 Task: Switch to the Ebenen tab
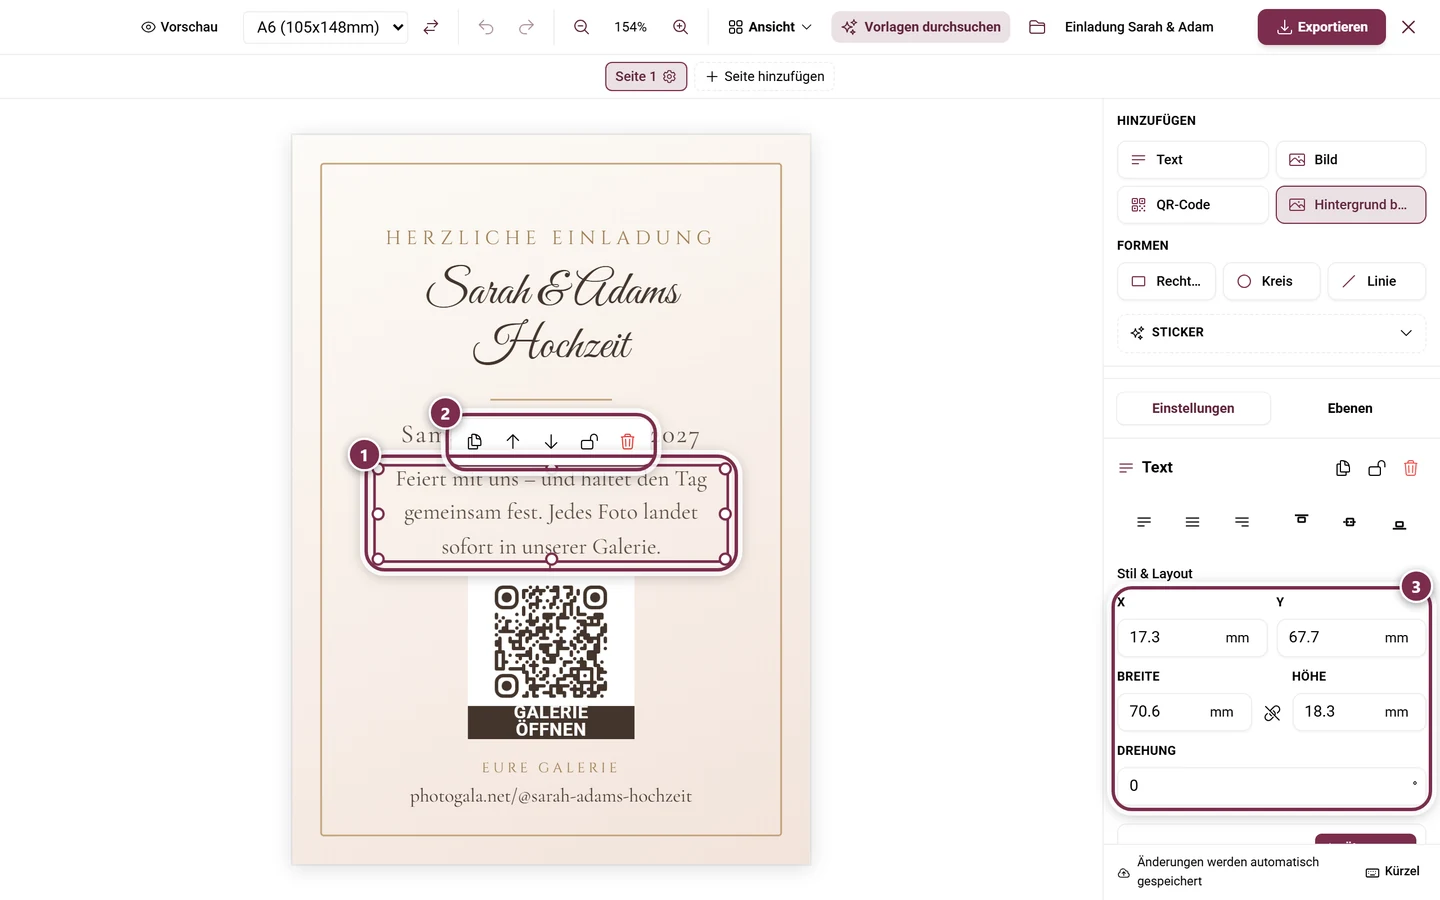click(1350, 408)
